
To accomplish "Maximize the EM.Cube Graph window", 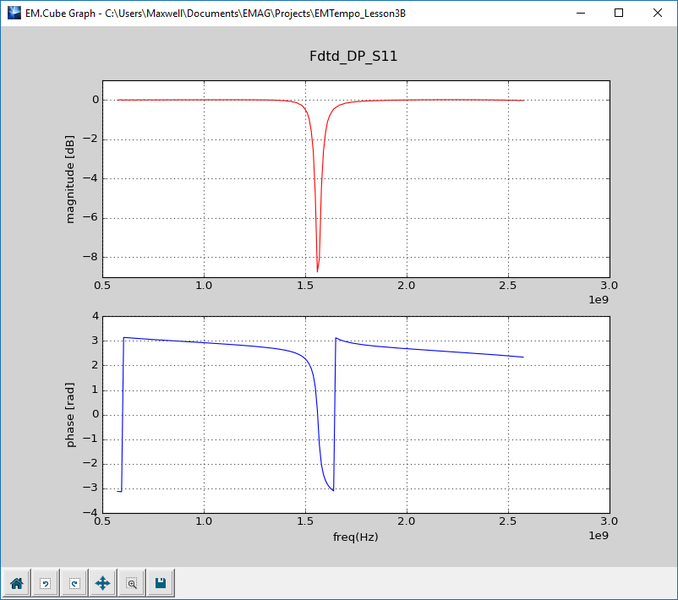I will coord(618,12).
